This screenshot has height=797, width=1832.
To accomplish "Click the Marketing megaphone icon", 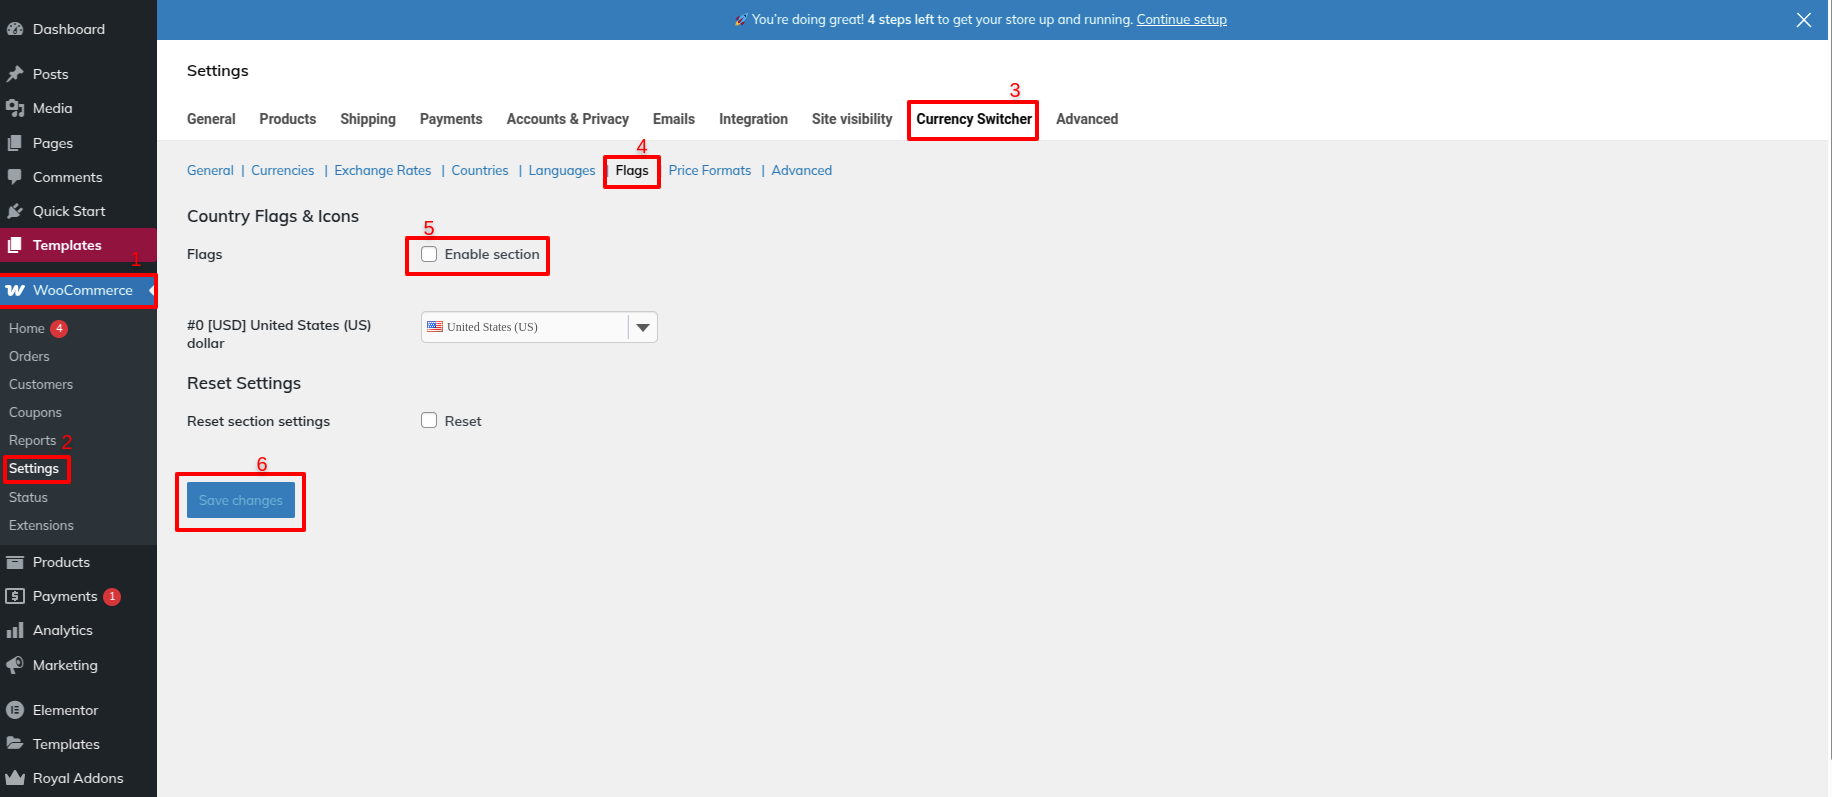I will tap(15, 665).
